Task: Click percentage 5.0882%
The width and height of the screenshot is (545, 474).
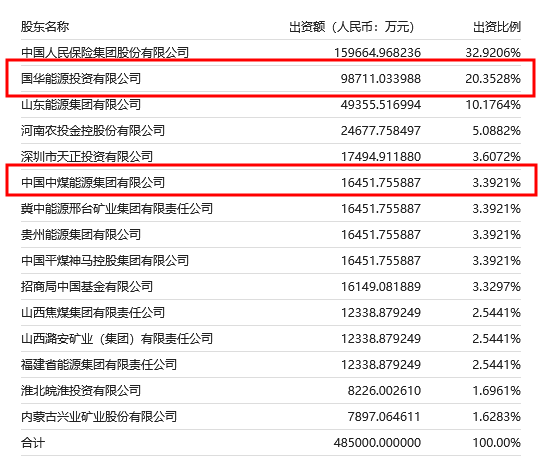Action: coord(496,131)
